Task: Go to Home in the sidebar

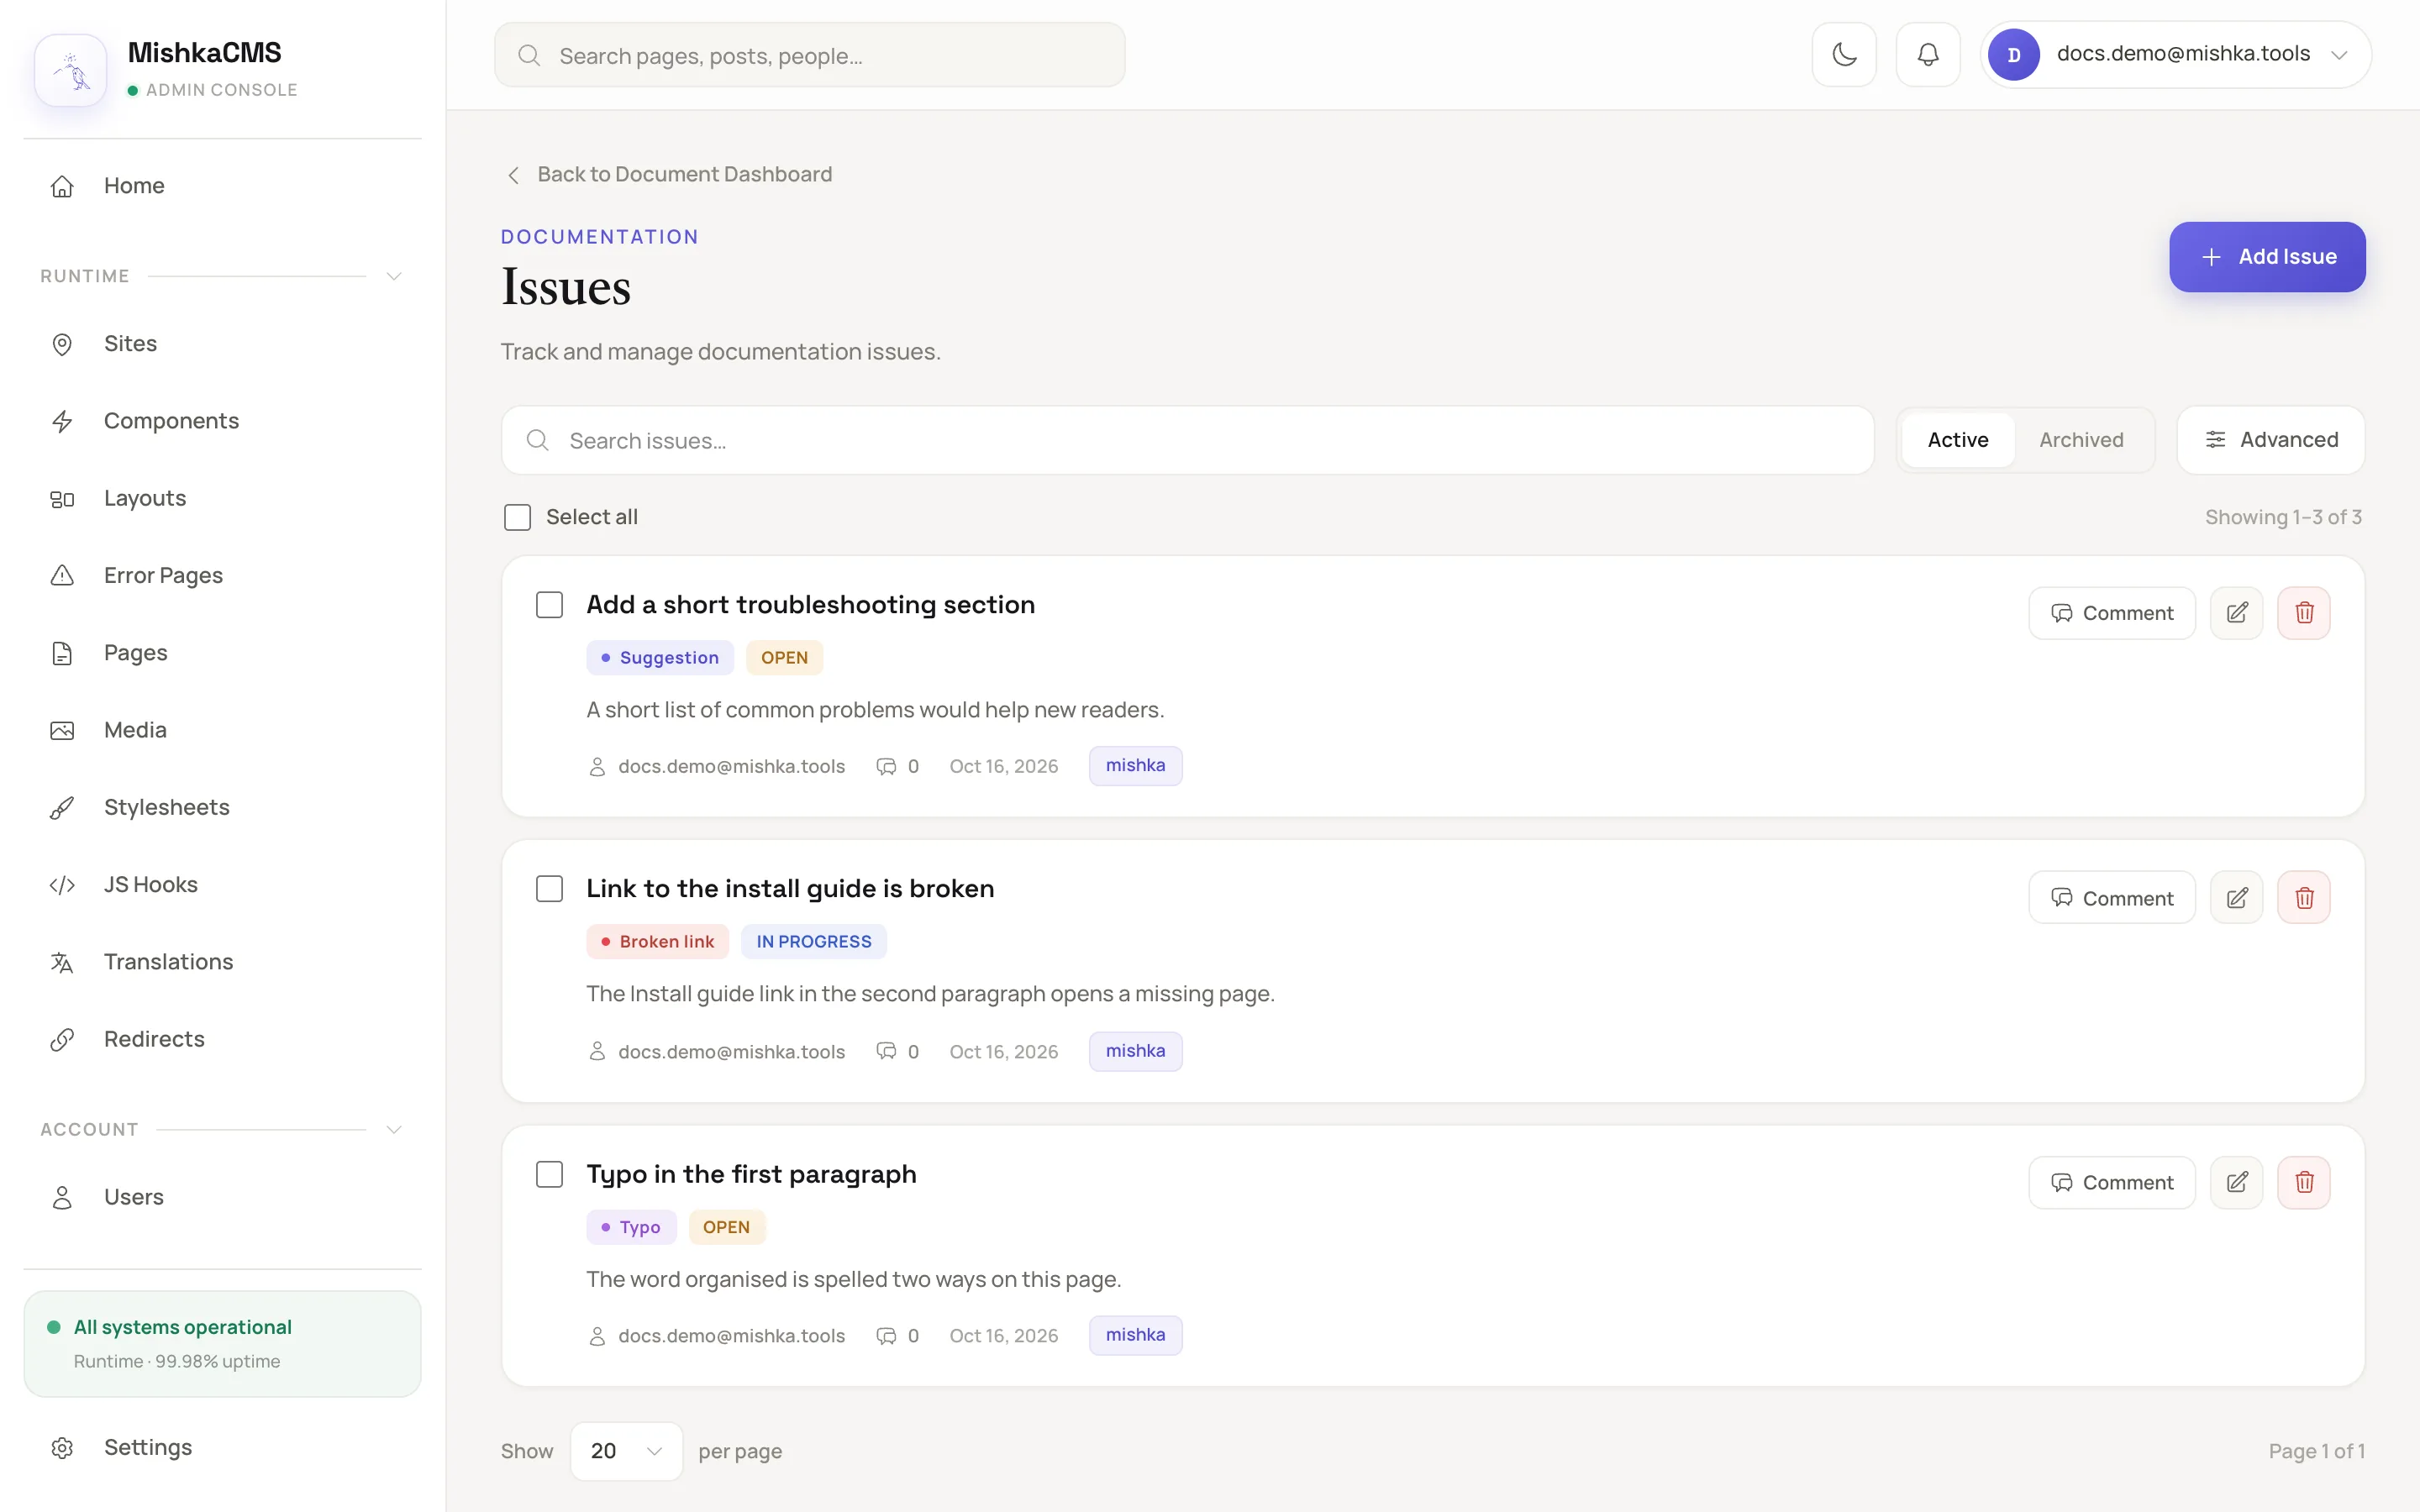Action: click(x=222, y=186)
